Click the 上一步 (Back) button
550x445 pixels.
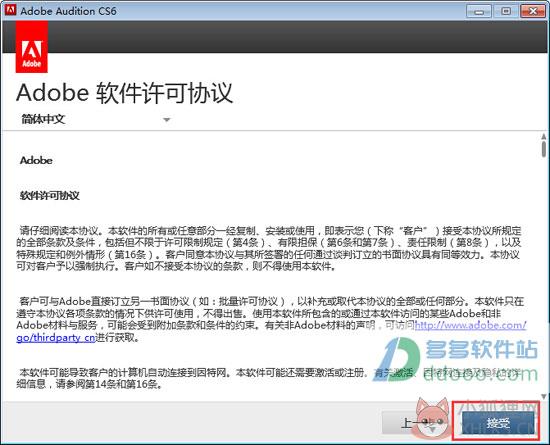[x=417, y=423]
